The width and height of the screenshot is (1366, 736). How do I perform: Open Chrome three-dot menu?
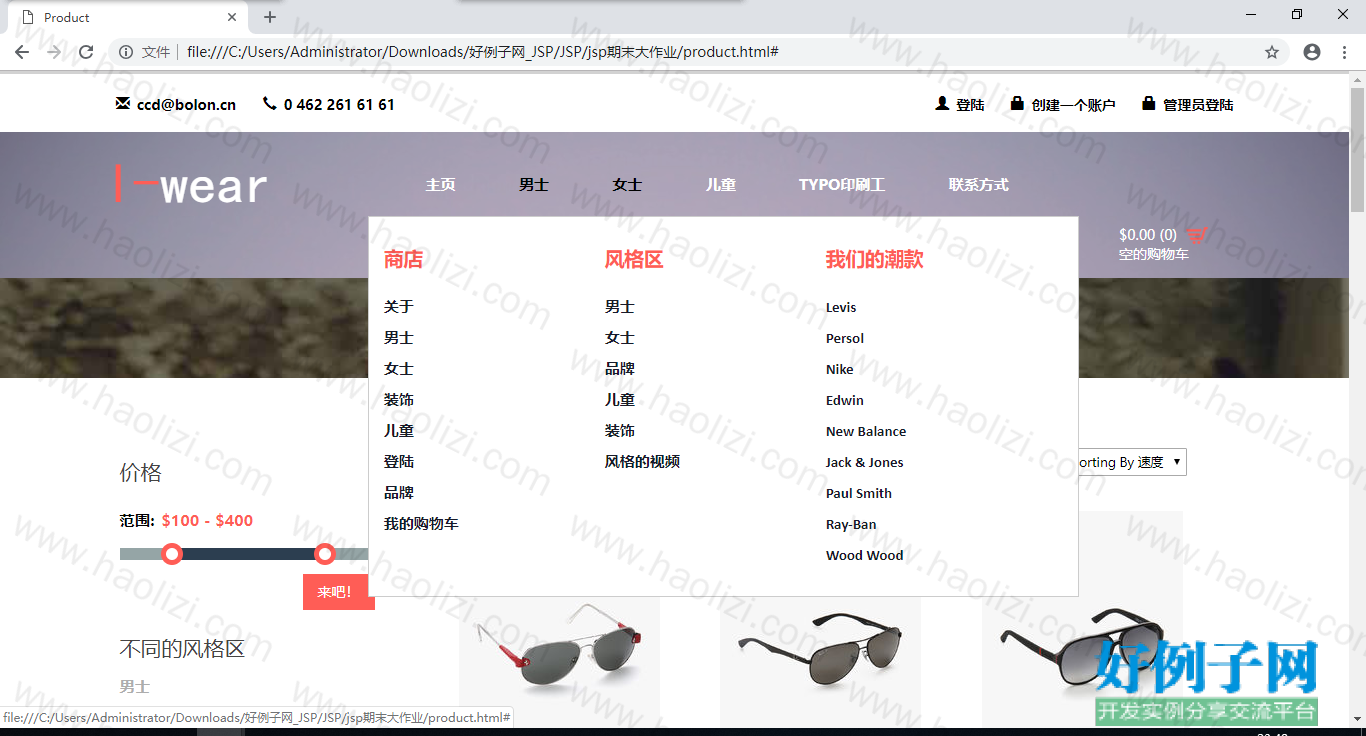(1343, 52)
